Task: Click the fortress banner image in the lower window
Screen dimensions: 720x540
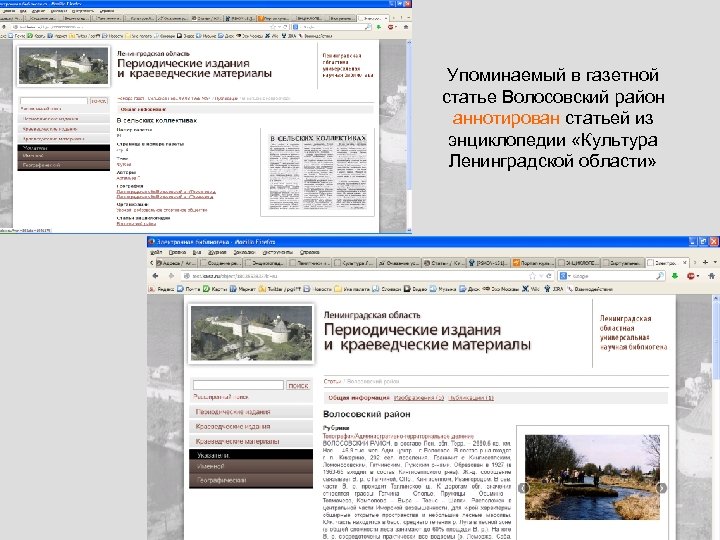Action: point(251,333)
